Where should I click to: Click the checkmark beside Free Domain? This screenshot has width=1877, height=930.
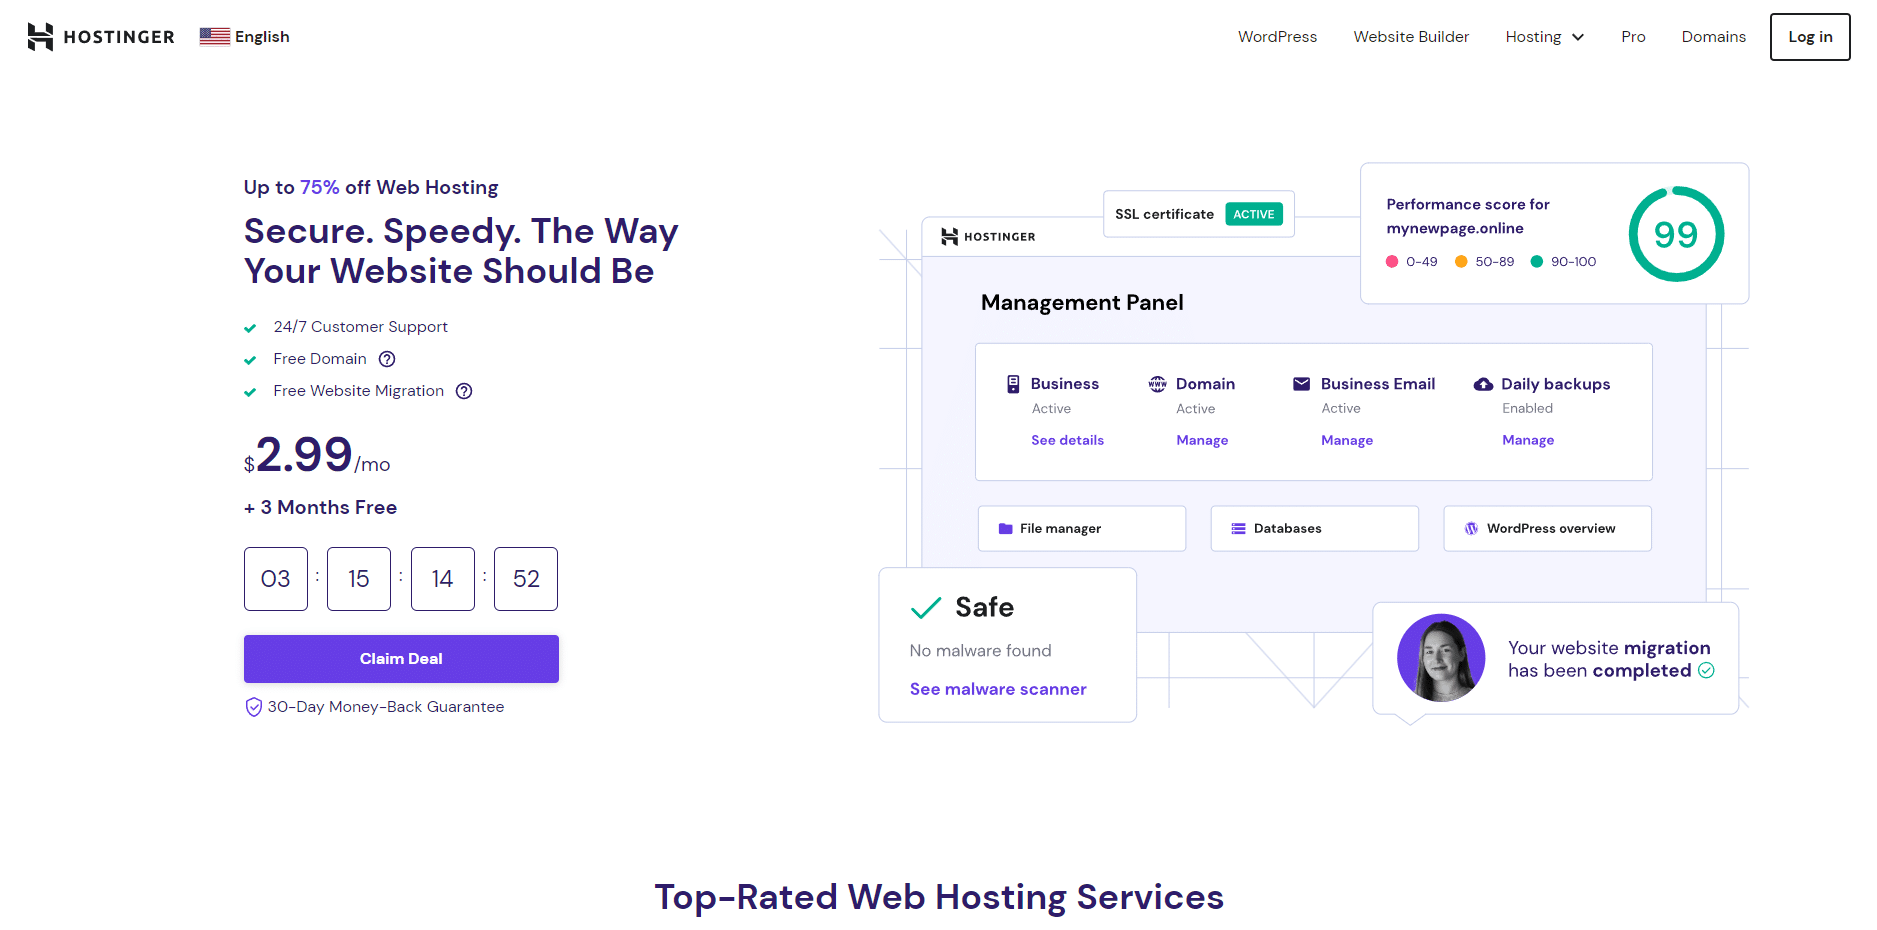250,360
